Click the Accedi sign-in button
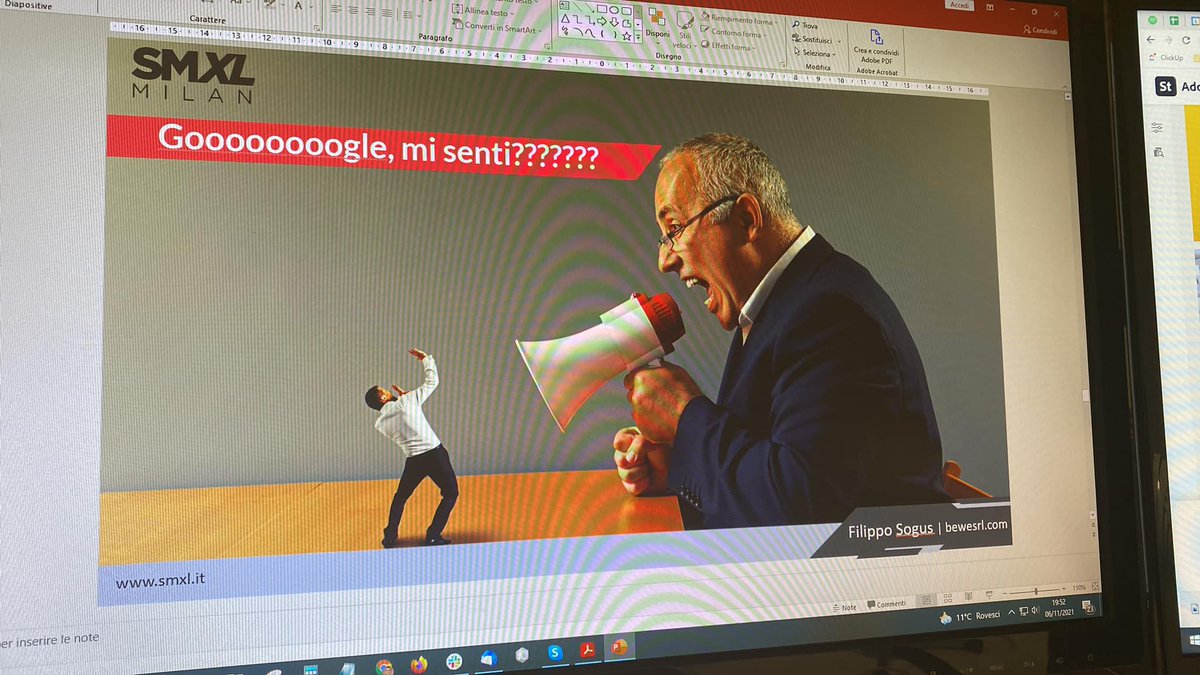The image size is (1200, 675). coord(960,5)
